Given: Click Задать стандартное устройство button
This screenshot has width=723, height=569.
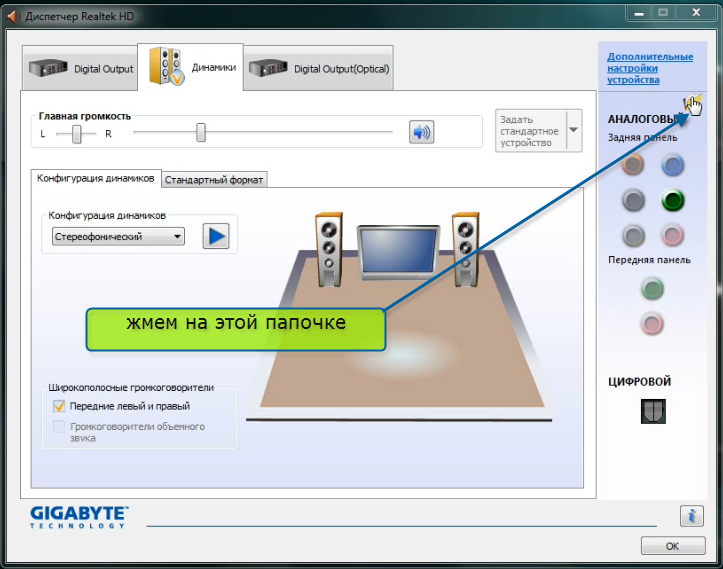Looking at the screenshot, I should 531,130.
